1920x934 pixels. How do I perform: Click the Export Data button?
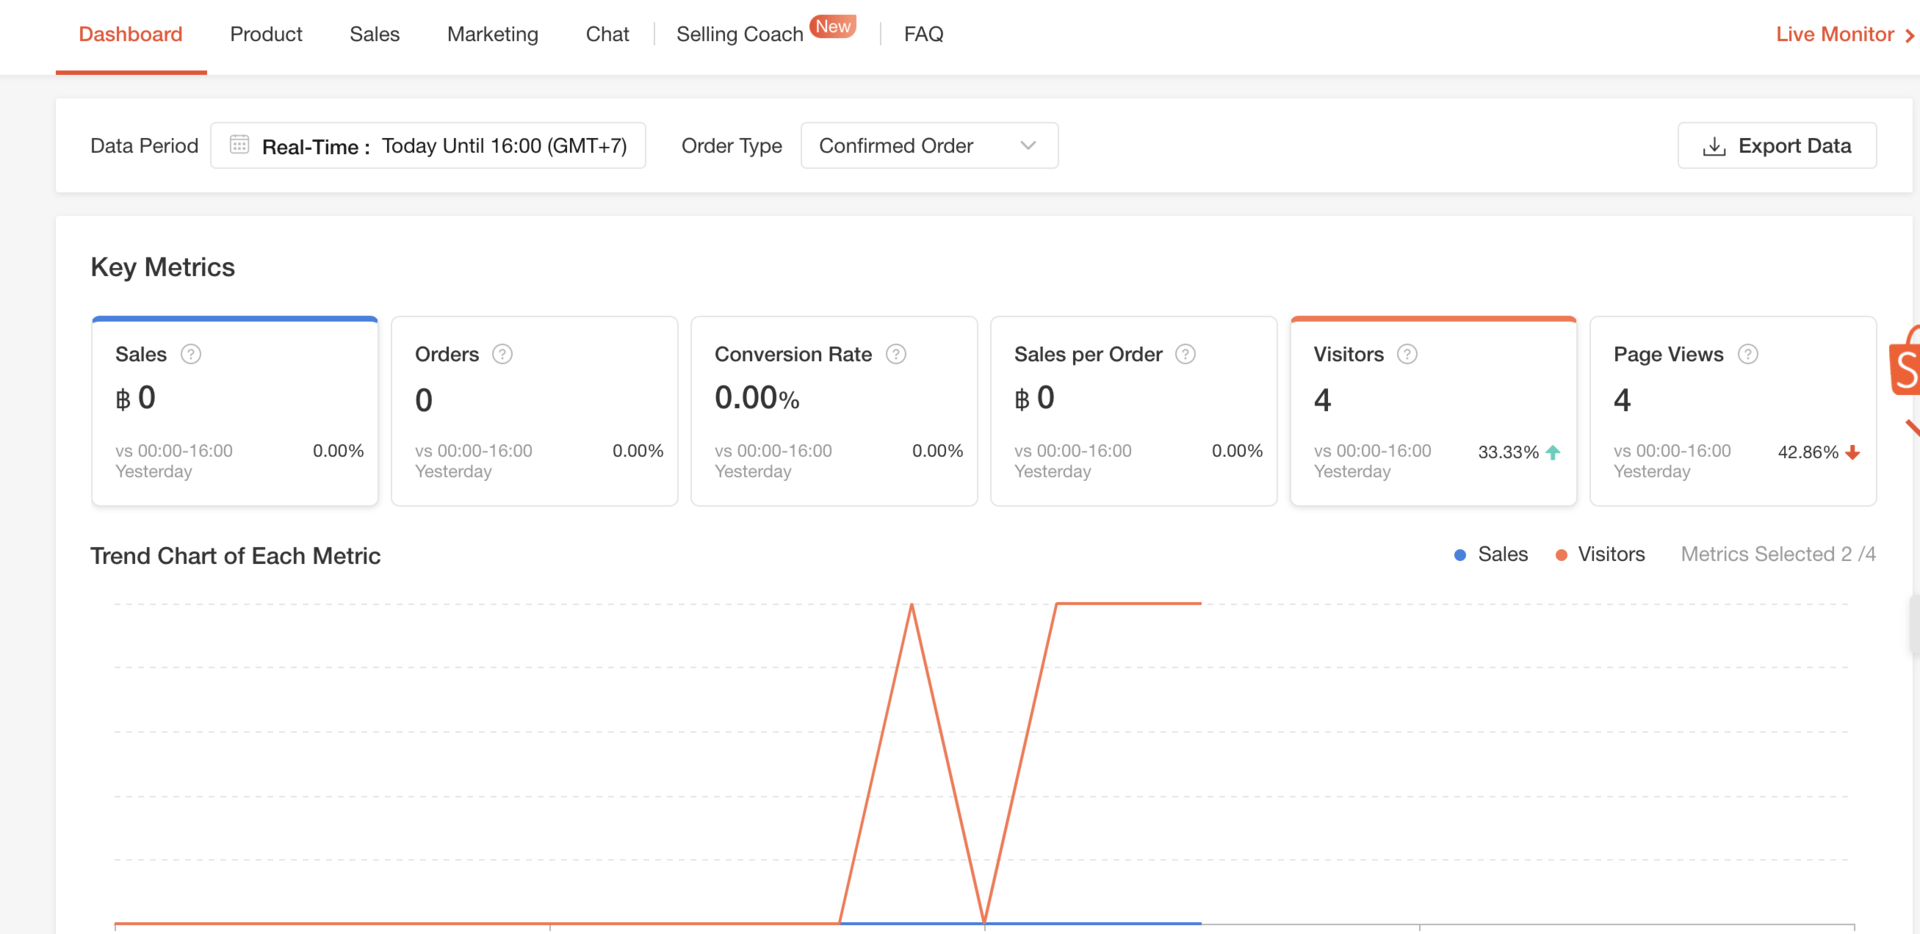click(x=1777, y=146)
